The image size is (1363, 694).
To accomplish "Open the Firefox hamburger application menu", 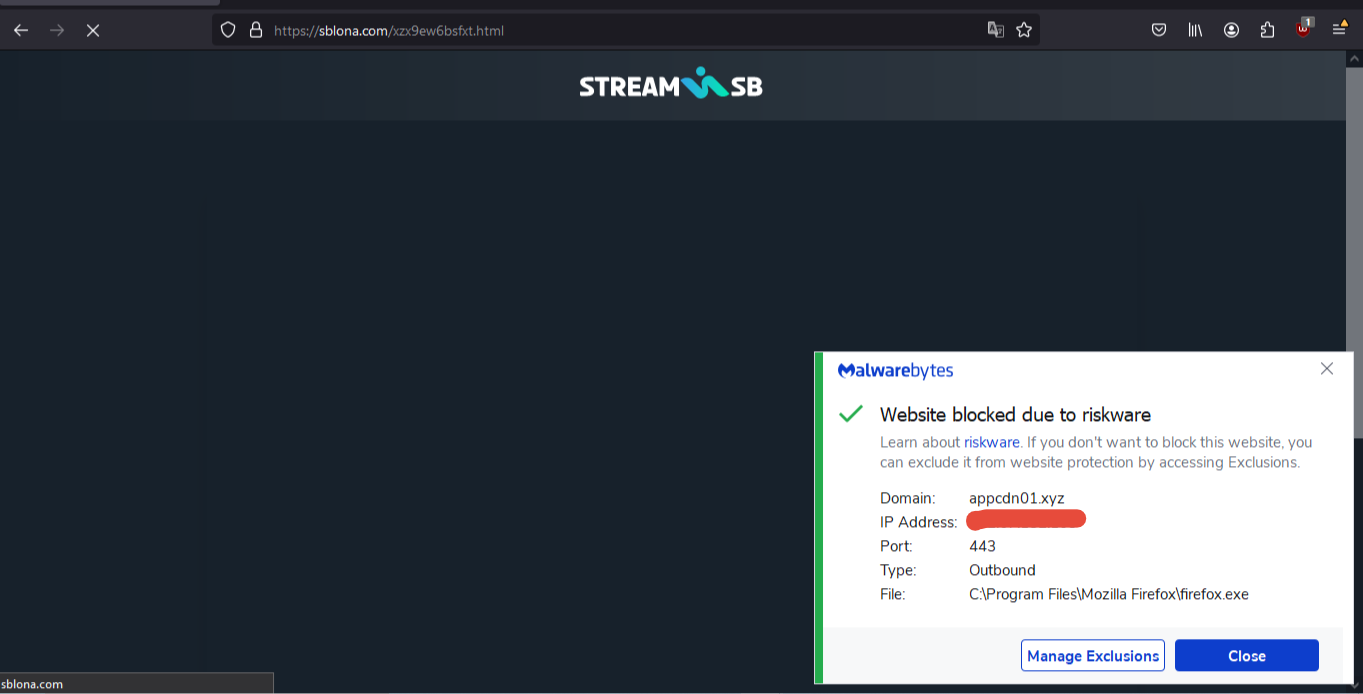I will point(1340,30).
